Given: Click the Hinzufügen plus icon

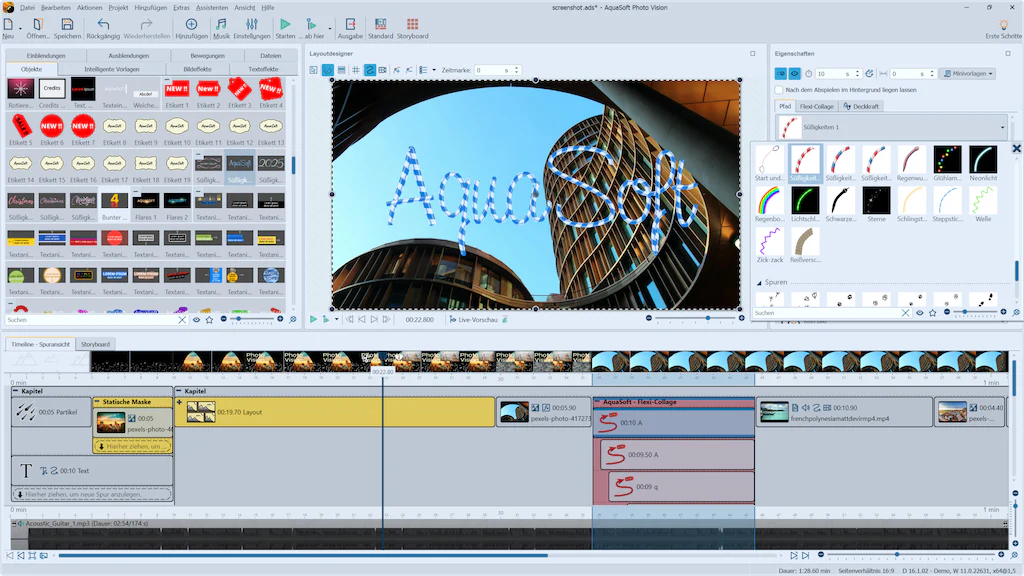Looking at the screenshot, I should coord(191,25).
